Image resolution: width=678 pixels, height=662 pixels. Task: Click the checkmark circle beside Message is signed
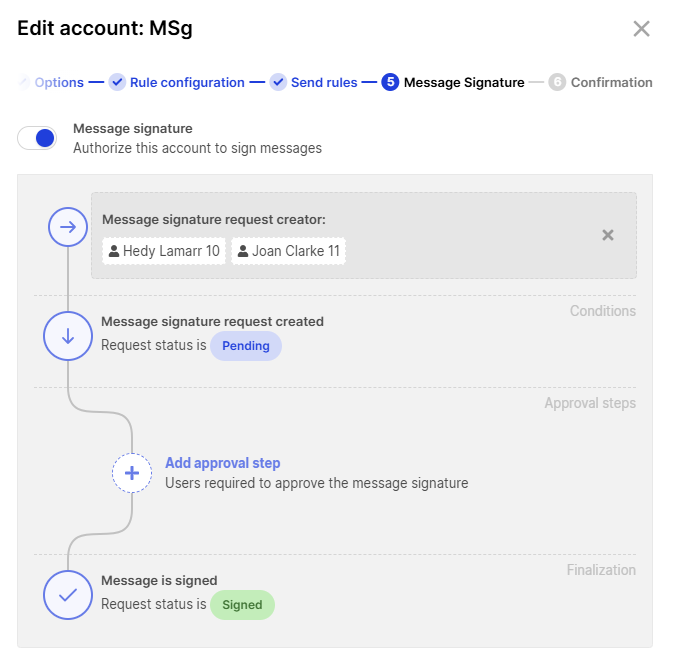[x=68, y=595]
